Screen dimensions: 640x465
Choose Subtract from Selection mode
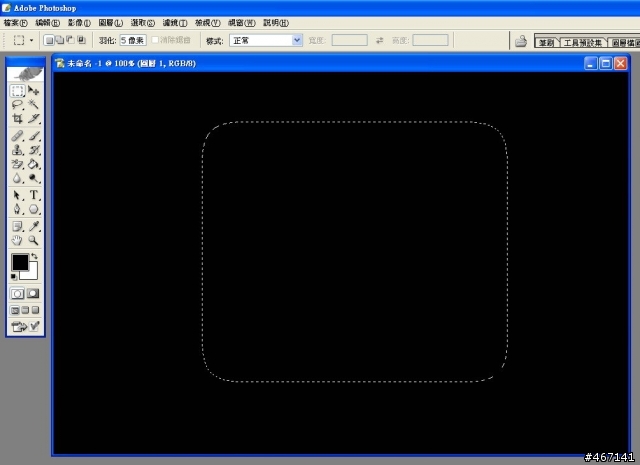click(x=71, y=40)
